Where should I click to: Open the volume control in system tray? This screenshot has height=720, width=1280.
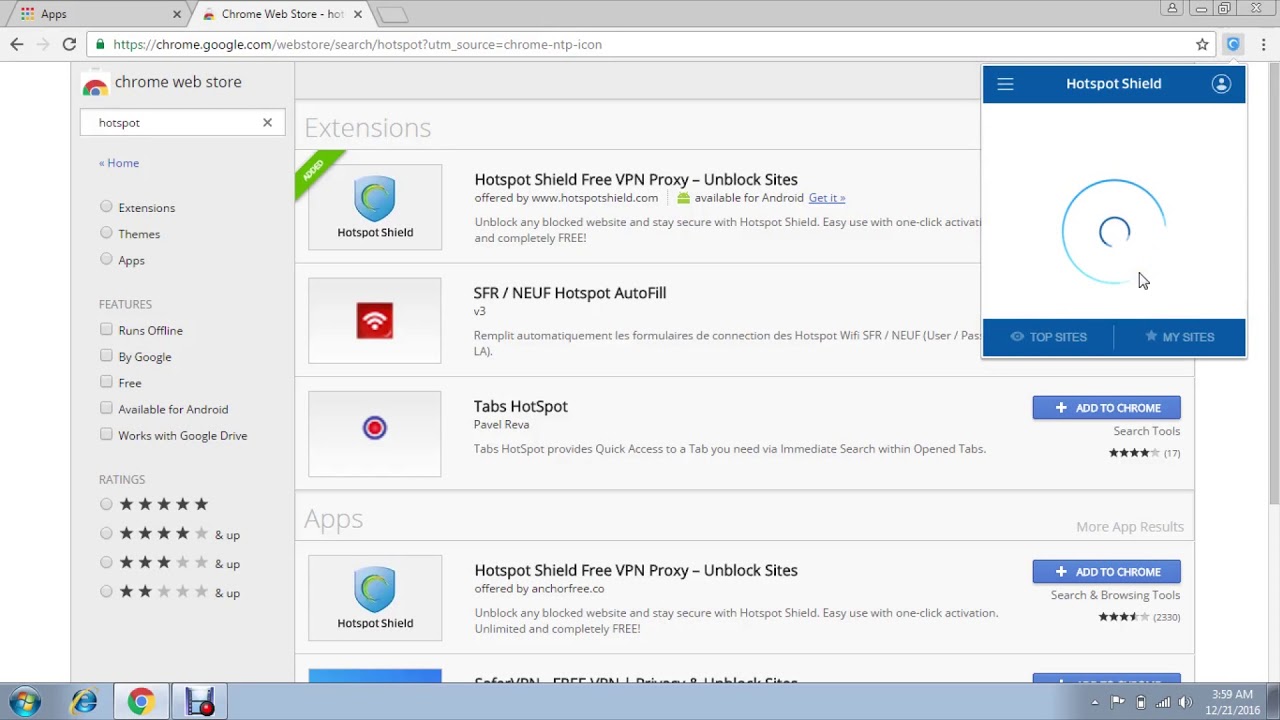click(x=1185, y=702)
